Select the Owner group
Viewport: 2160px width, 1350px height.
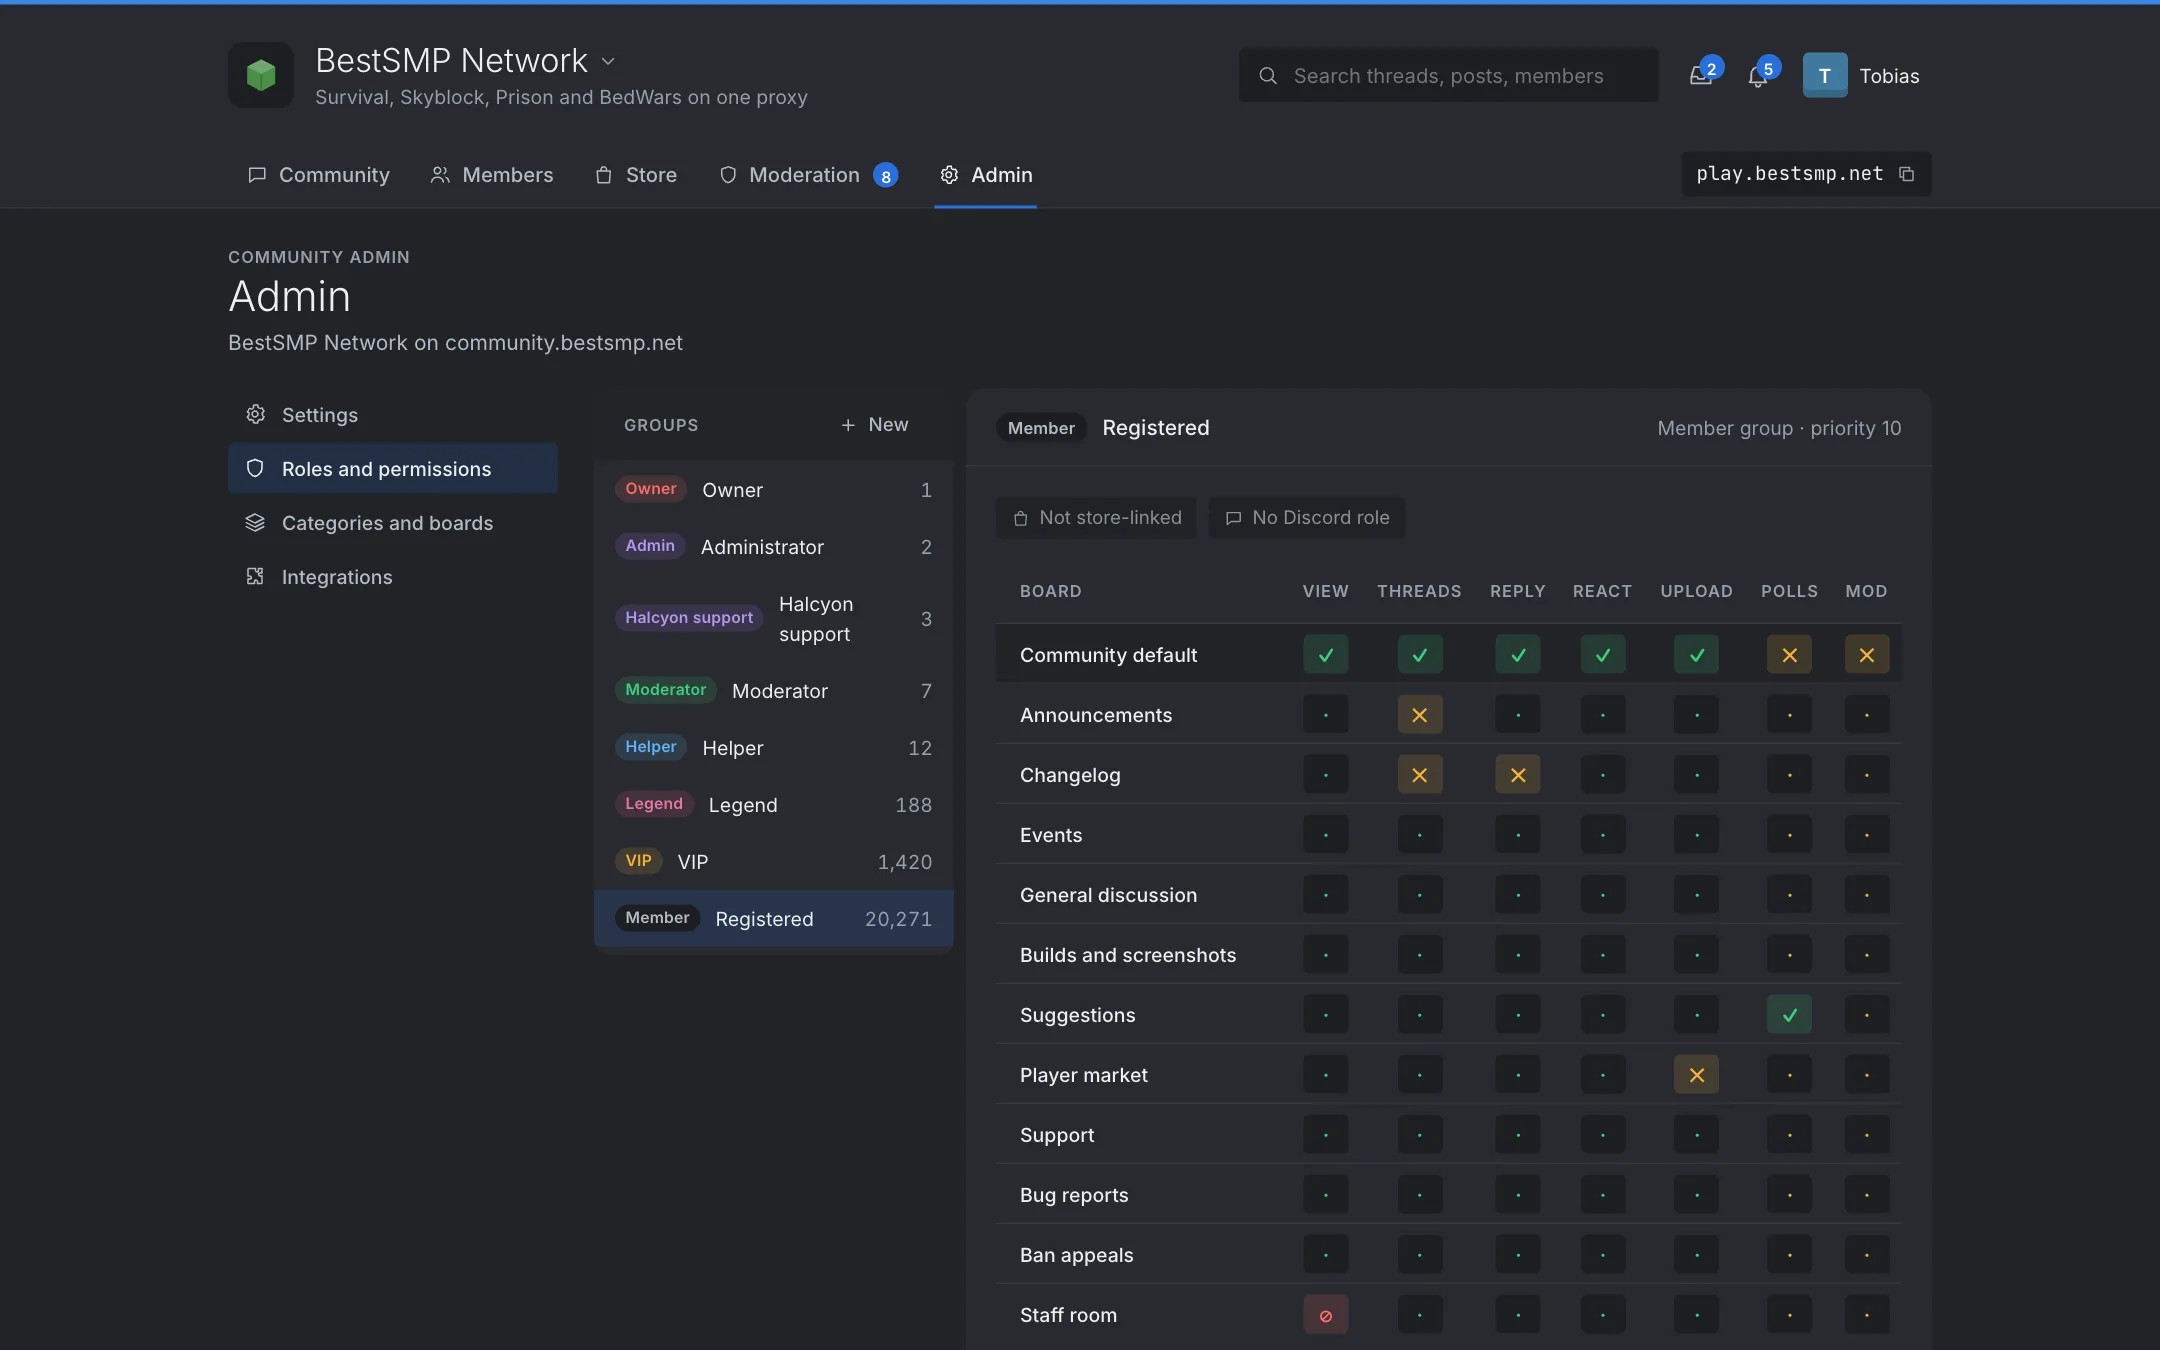(x=774, y=490)
